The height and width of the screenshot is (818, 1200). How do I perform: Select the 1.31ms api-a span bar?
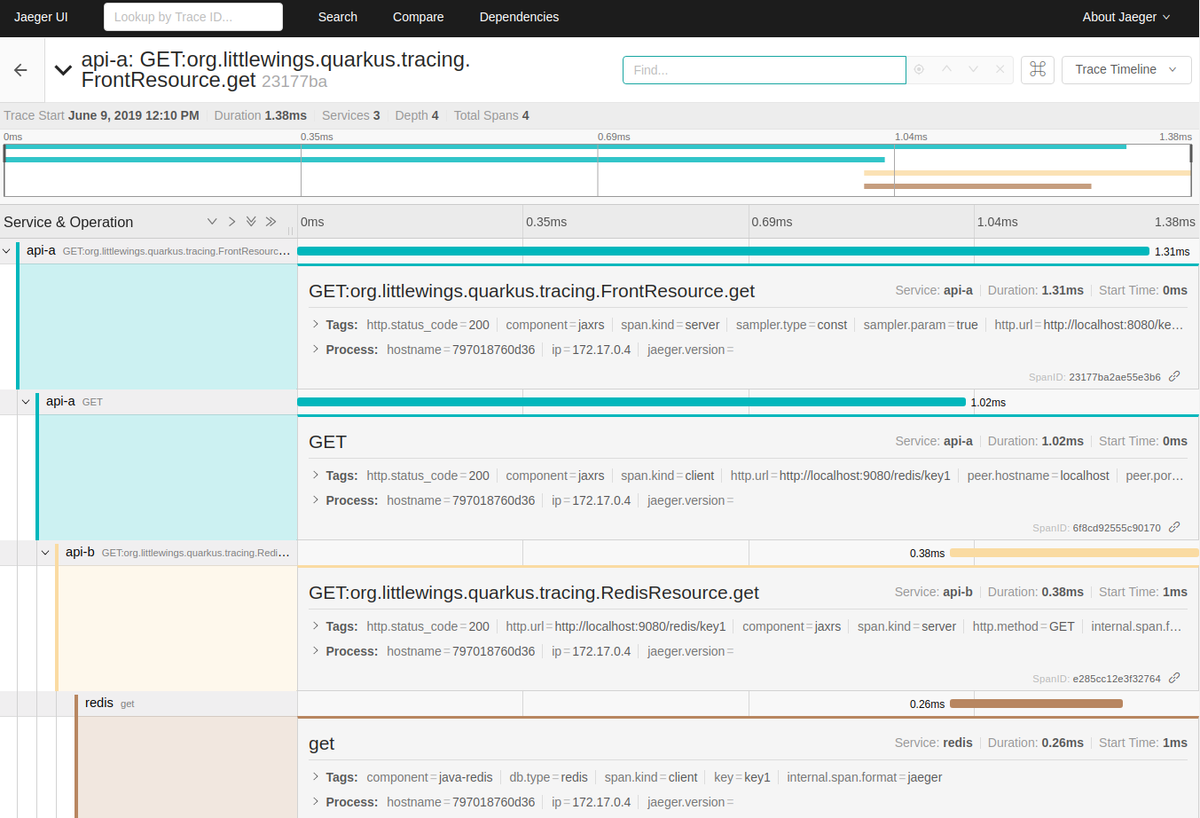tap(723, 251)
